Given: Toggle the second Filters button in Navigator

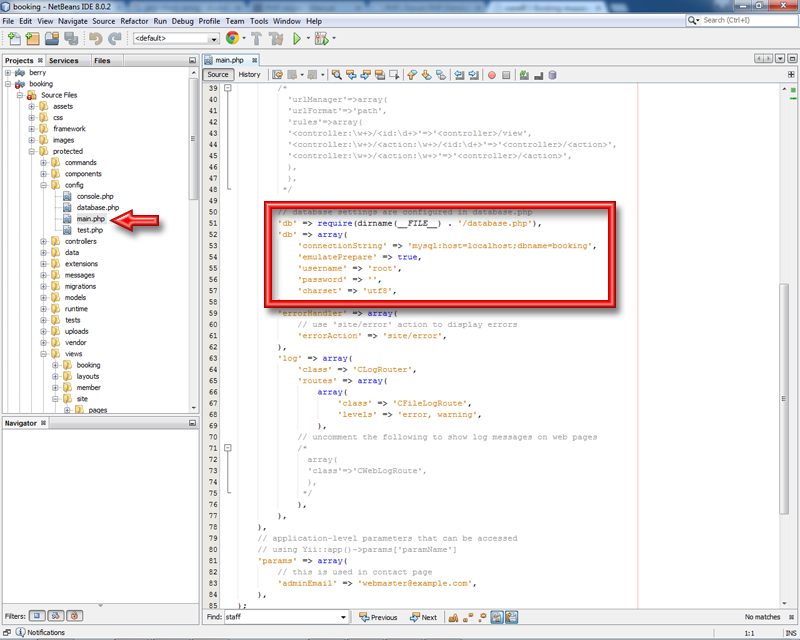Looking at the screenshot, I should 56,616.
